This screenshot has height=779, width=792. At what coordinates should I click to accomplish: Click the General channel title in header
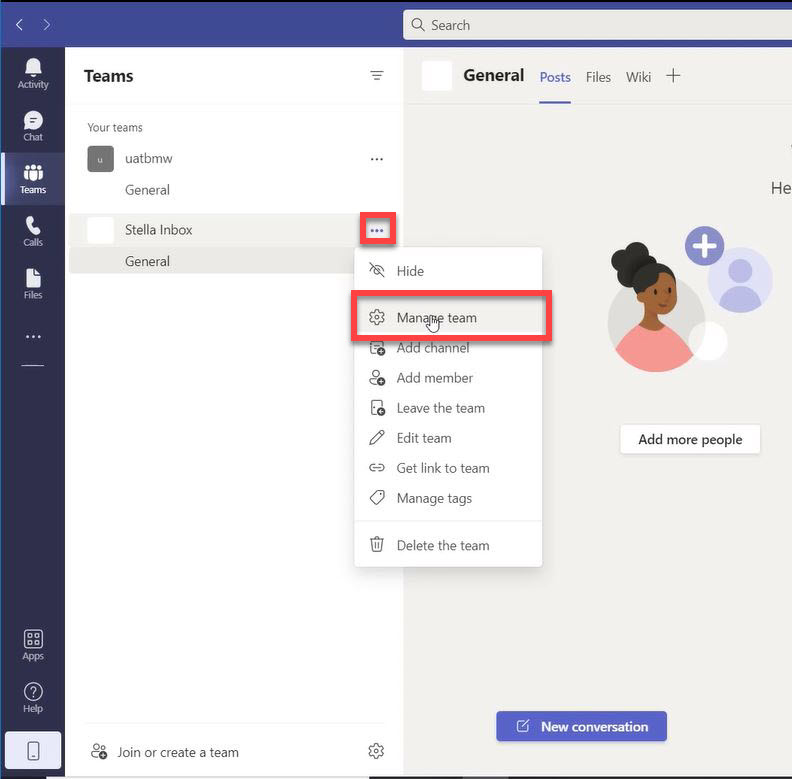coord(493,75)
